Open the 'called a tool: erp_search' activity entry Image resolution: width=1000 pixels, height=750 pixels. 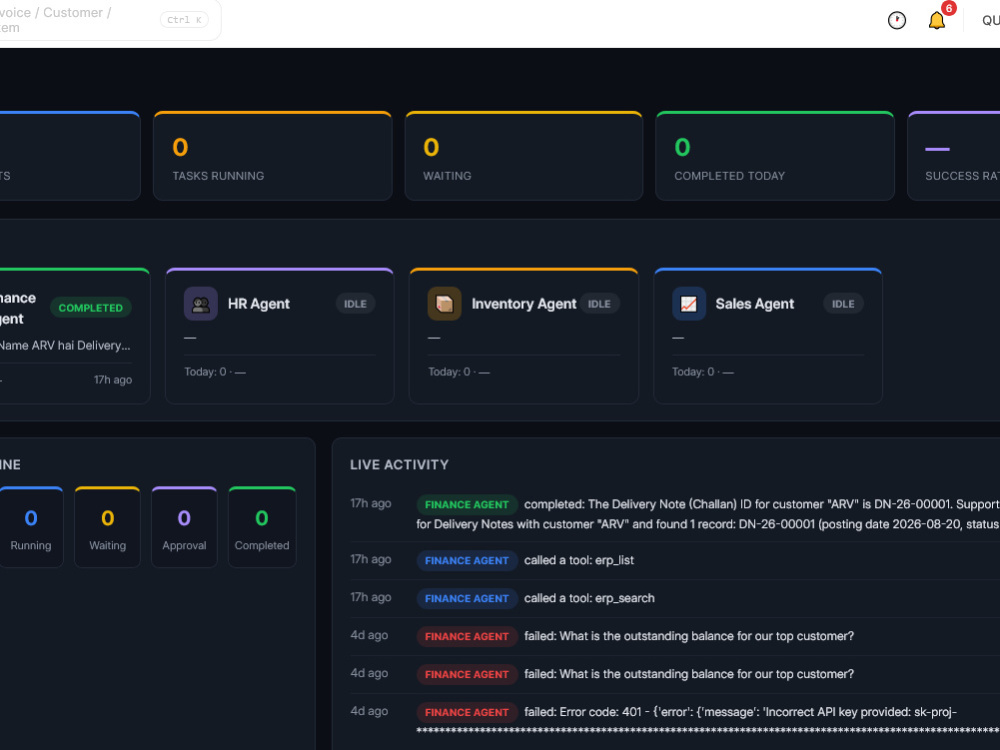click(x=675, y=598)
